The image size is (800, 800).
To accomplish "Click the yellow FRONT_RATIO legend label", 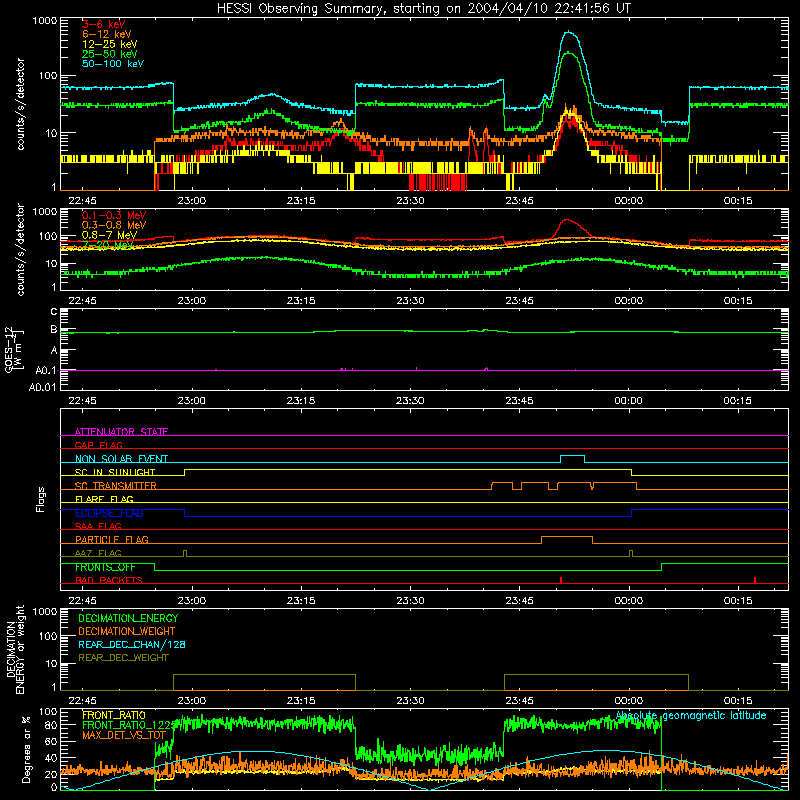I will click(114, 715).
